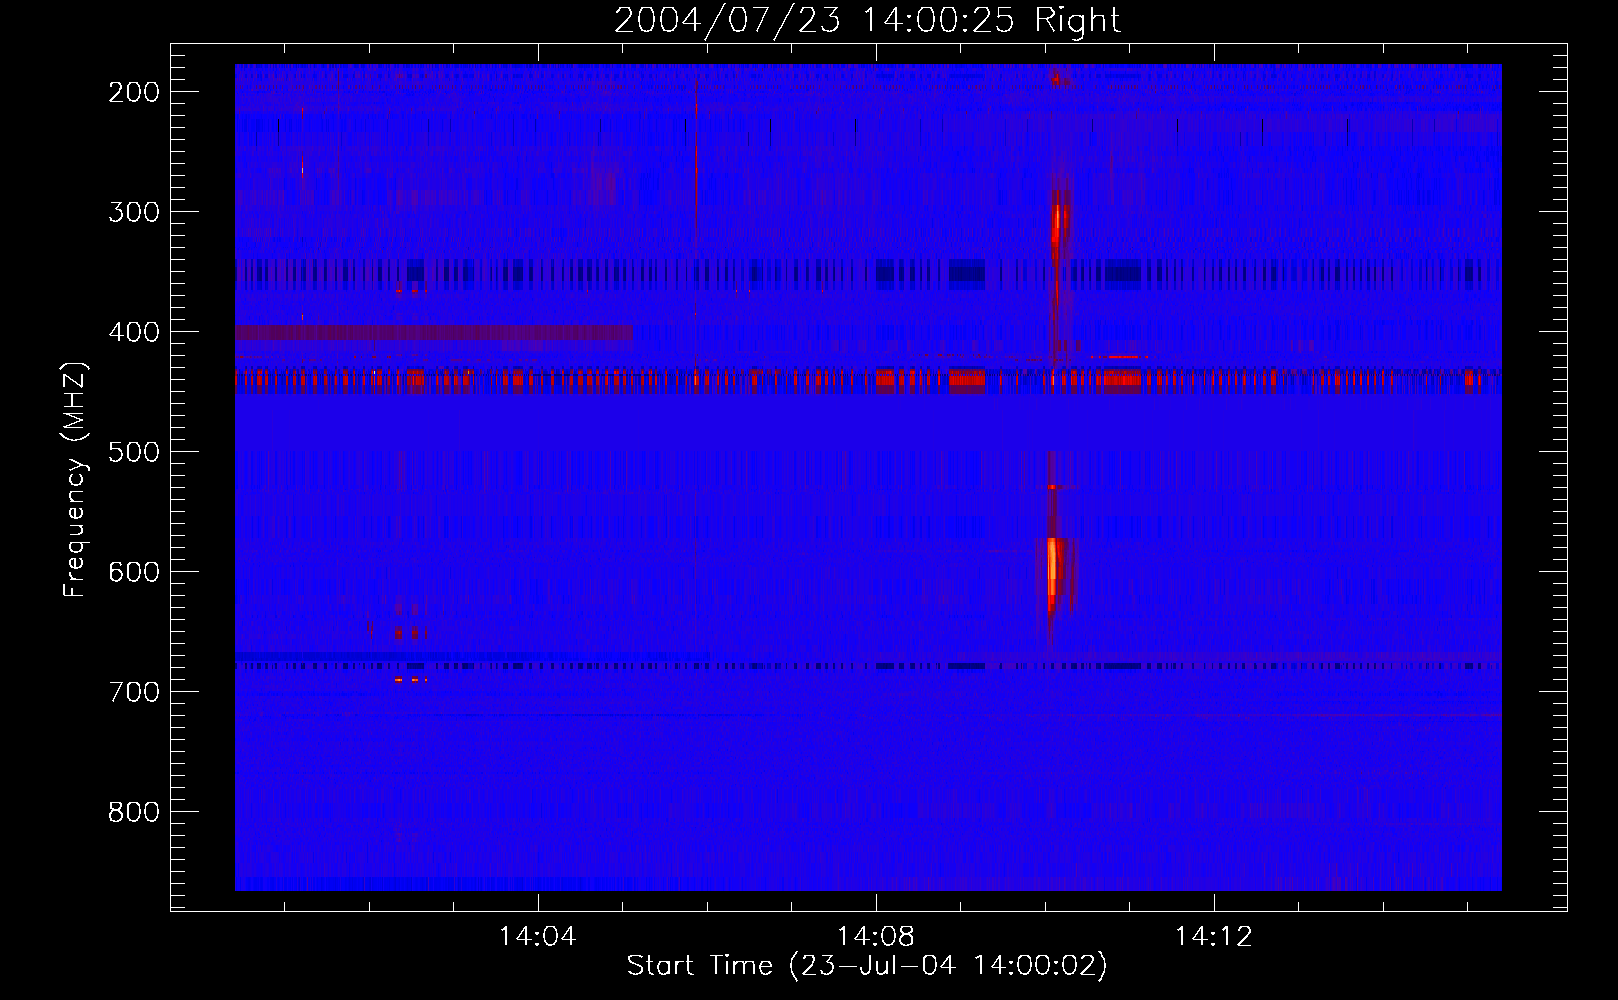Click the dark red horizontal band at 400 MHz
The width and height of the screenshot is (1618, 1000).
point(434,332)
